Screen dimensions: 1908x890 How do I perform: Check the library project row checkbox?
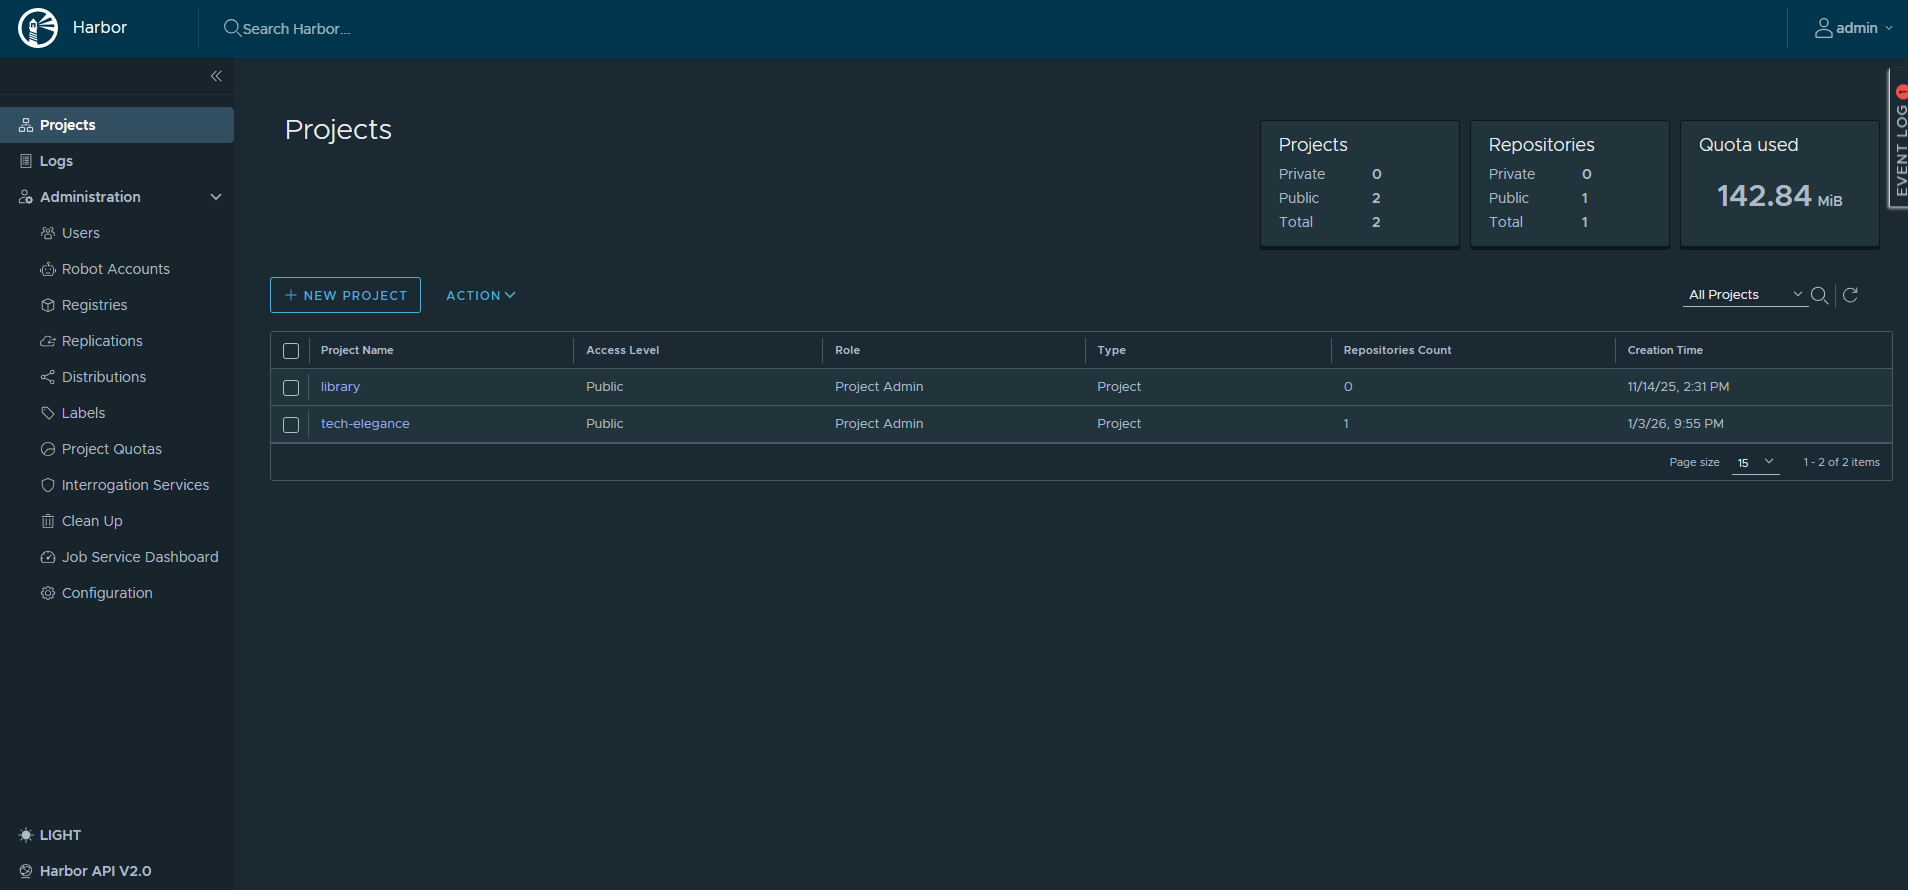point(291,388)
